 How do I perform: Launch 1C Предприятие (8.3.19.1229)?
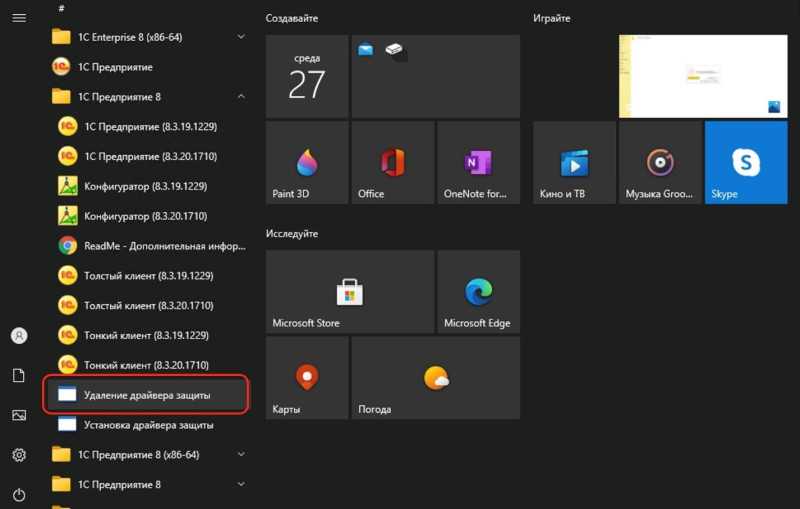(148, 126)
